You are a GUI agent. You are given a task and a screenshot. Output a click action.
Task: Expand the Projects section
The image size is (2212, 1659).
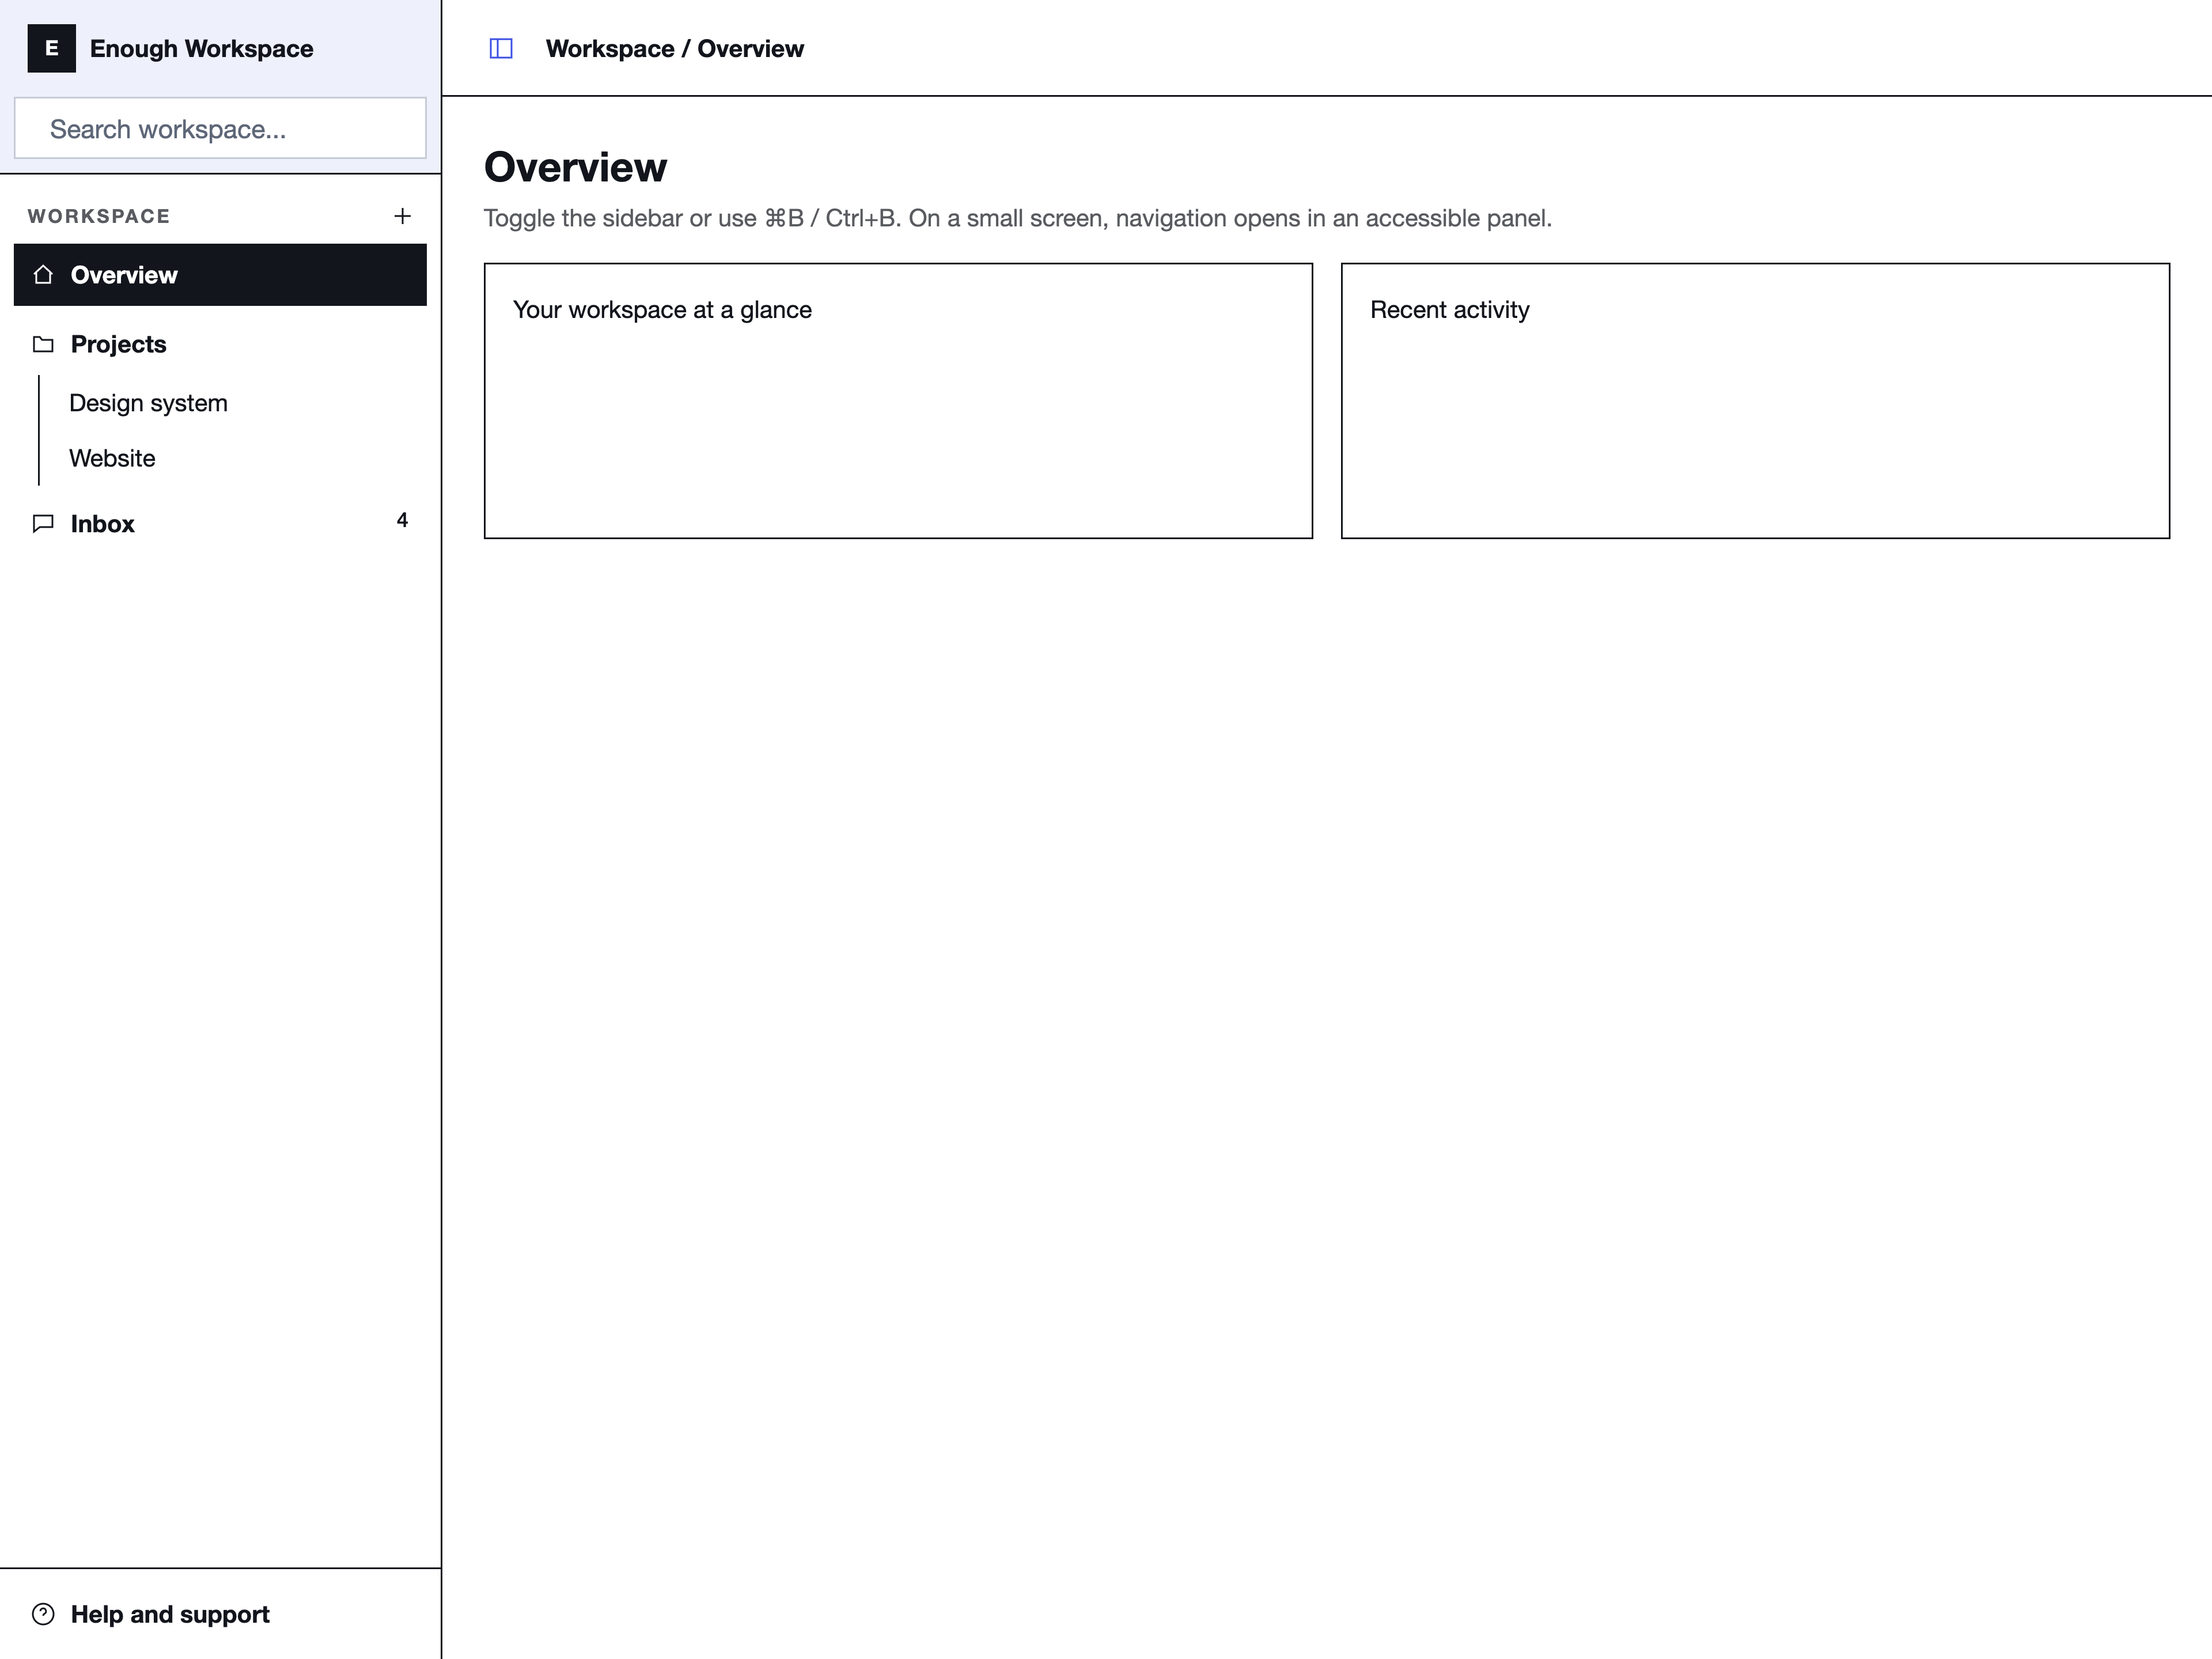(x=220, y=344)
